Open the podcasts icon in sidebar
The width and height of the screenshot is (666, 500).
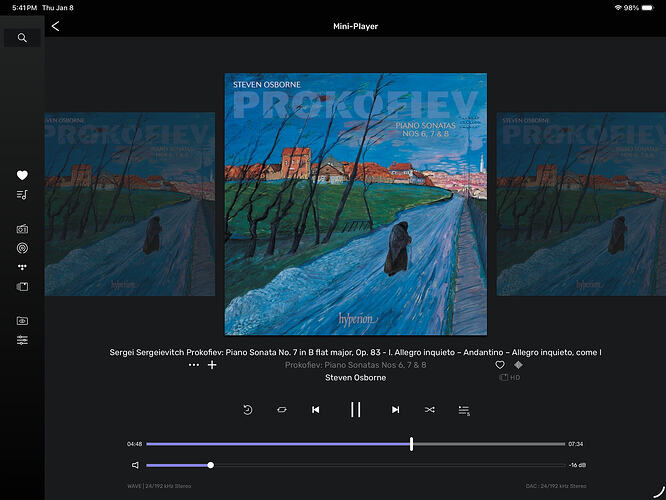pos(22,248)
